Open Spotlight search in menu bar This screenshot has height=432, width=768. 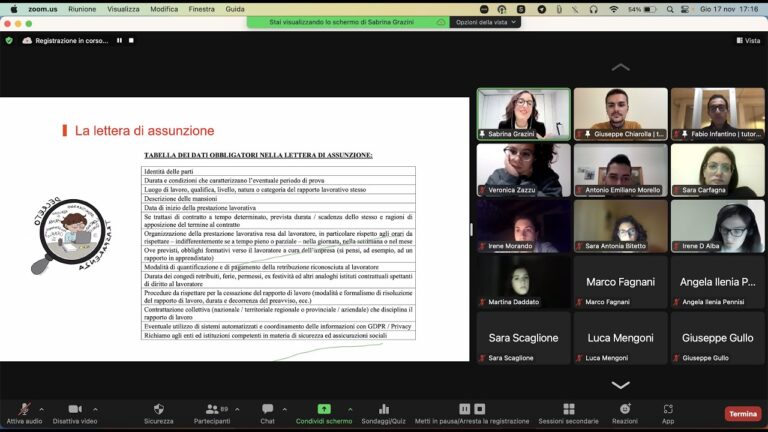click(670, 9)
